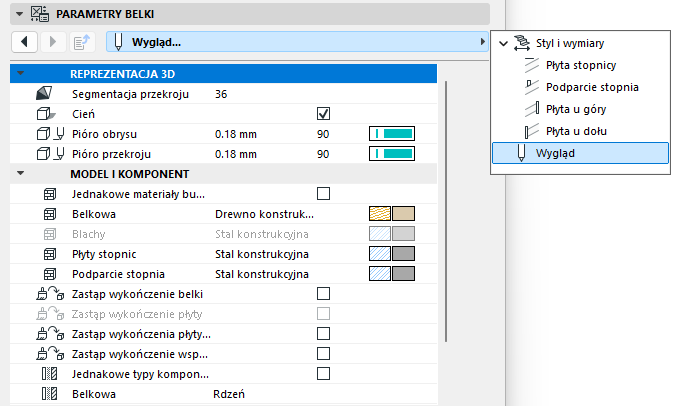Select the Rdzeń component value

tap(229, 394)
